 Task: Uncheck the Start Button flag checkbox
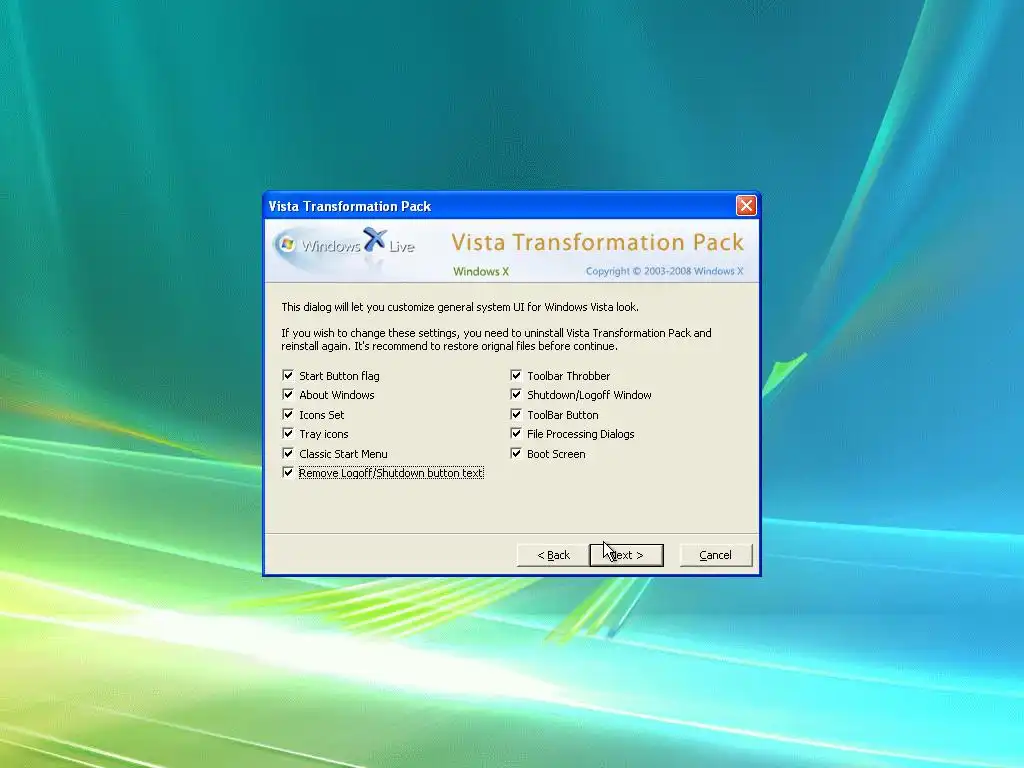point(288,376)
